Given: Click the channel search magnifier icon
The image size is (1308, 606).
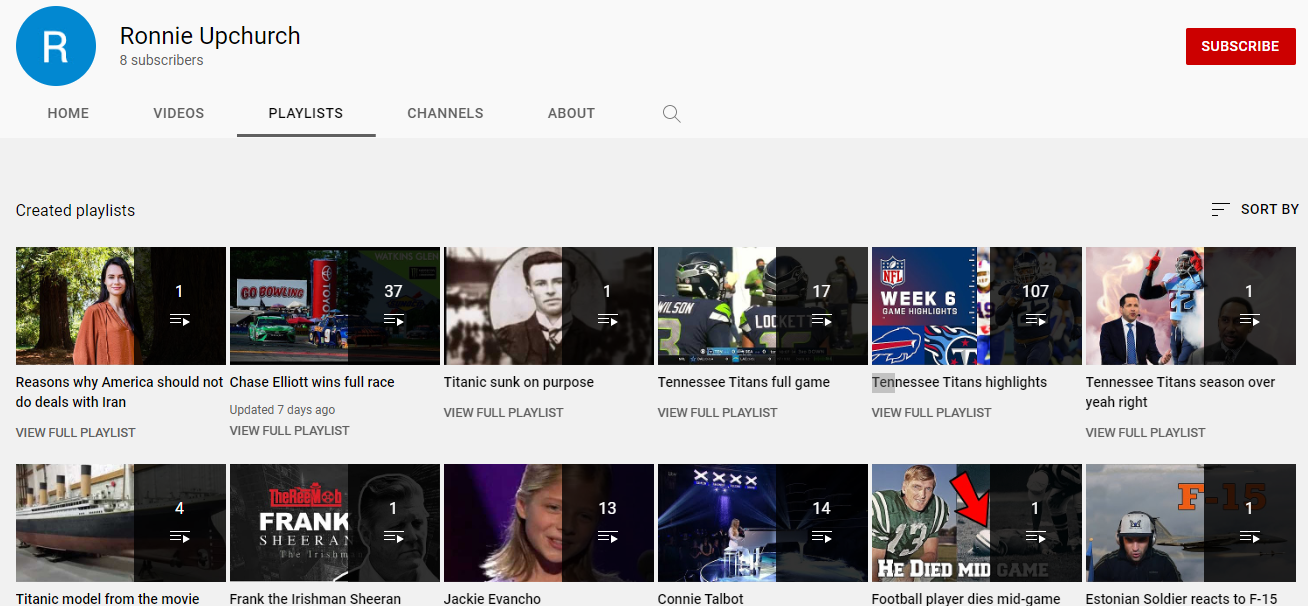Looking at the screenshot, I should [672, 114].
